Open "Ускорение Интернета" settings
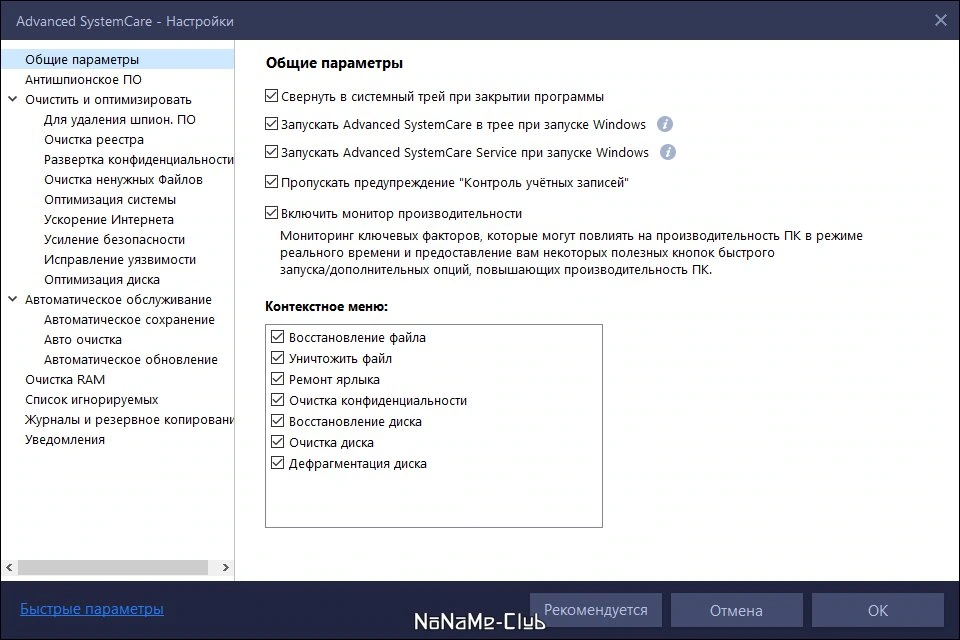Screen dimensions: 960x640 [108, 219]
